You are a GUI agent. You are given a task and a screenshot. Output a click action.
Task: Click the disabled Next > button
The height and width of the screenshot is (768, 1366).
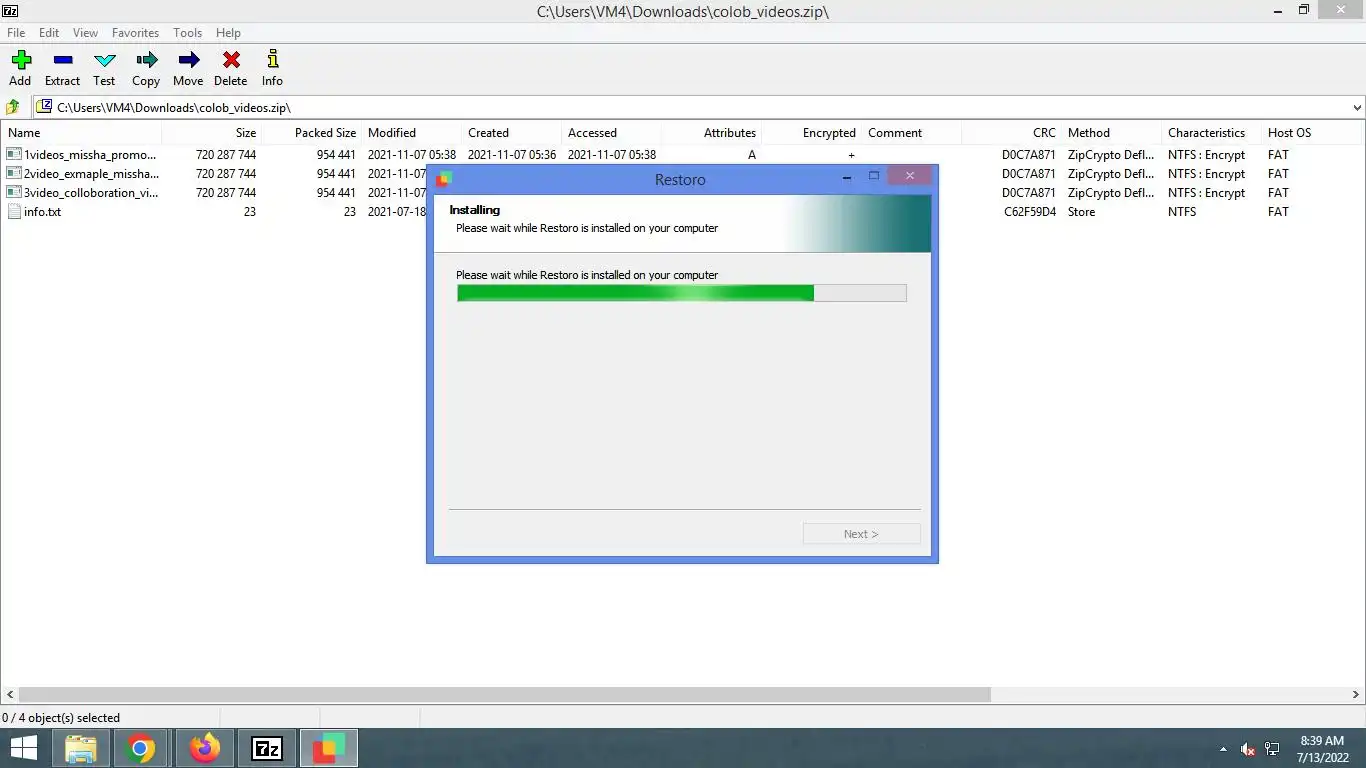pos(861,534)
